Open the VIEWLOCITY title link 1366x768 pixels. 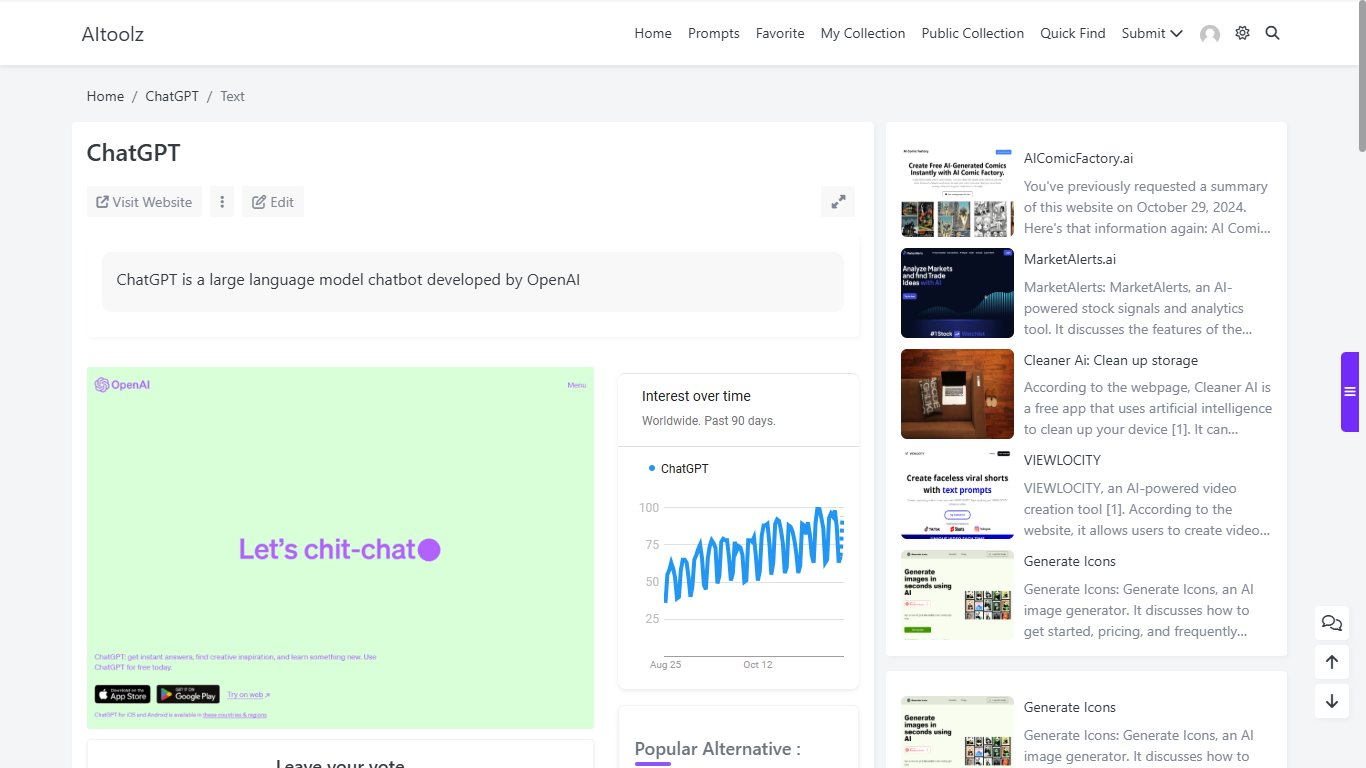point(1062,460)
